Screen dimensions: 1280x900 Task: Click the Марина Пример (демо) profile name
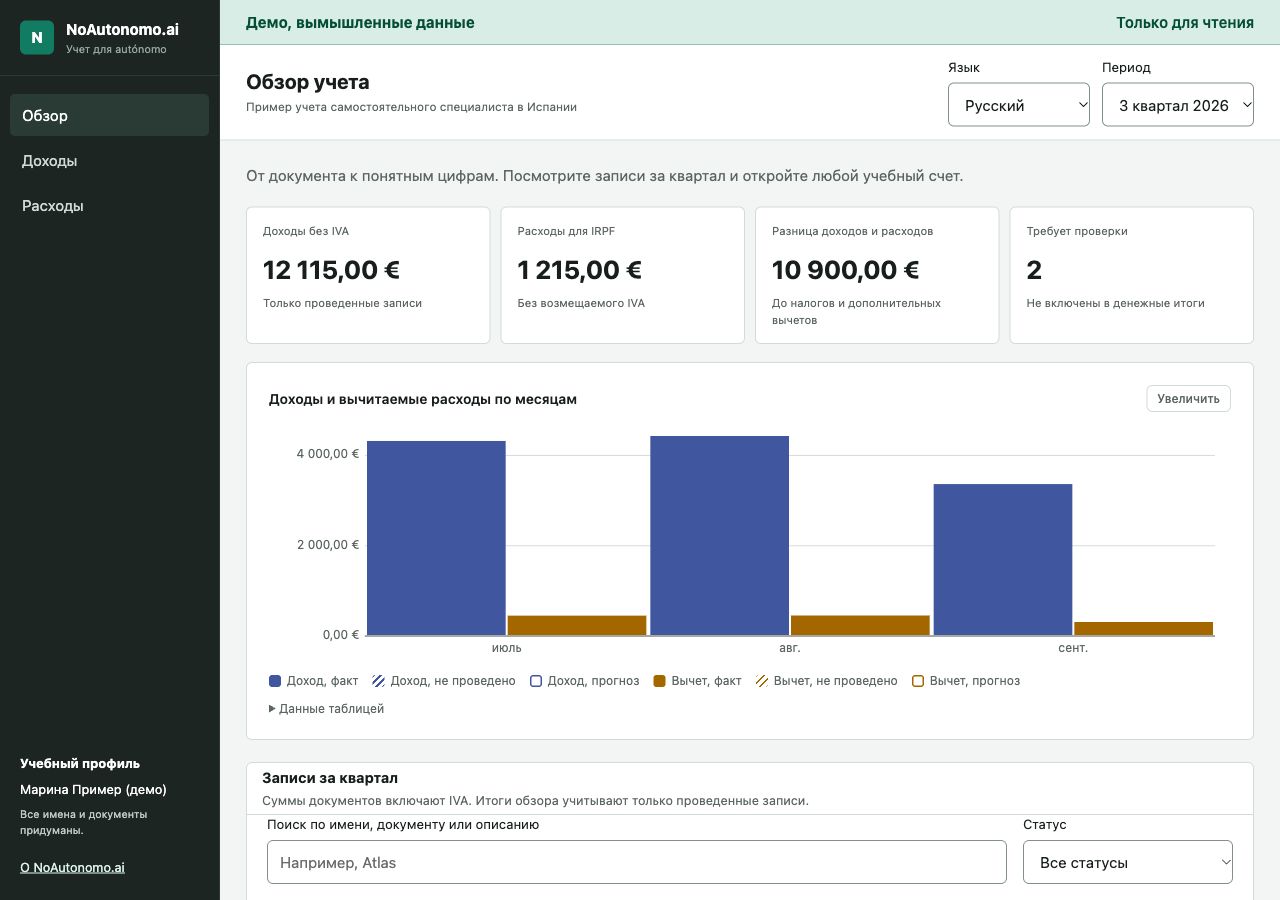click(x=93, y=789)
